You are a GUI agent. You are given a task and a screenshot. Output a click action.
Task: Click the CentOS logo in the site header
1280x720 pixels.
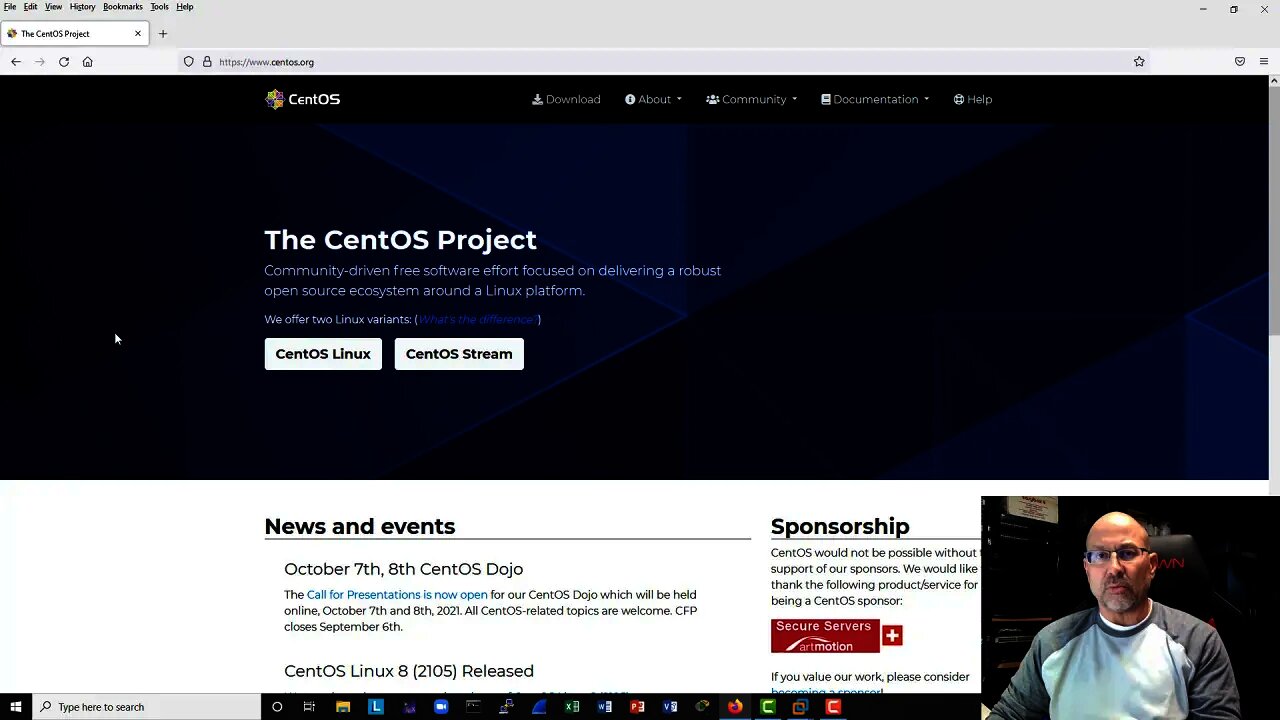[x=302, y=99]
